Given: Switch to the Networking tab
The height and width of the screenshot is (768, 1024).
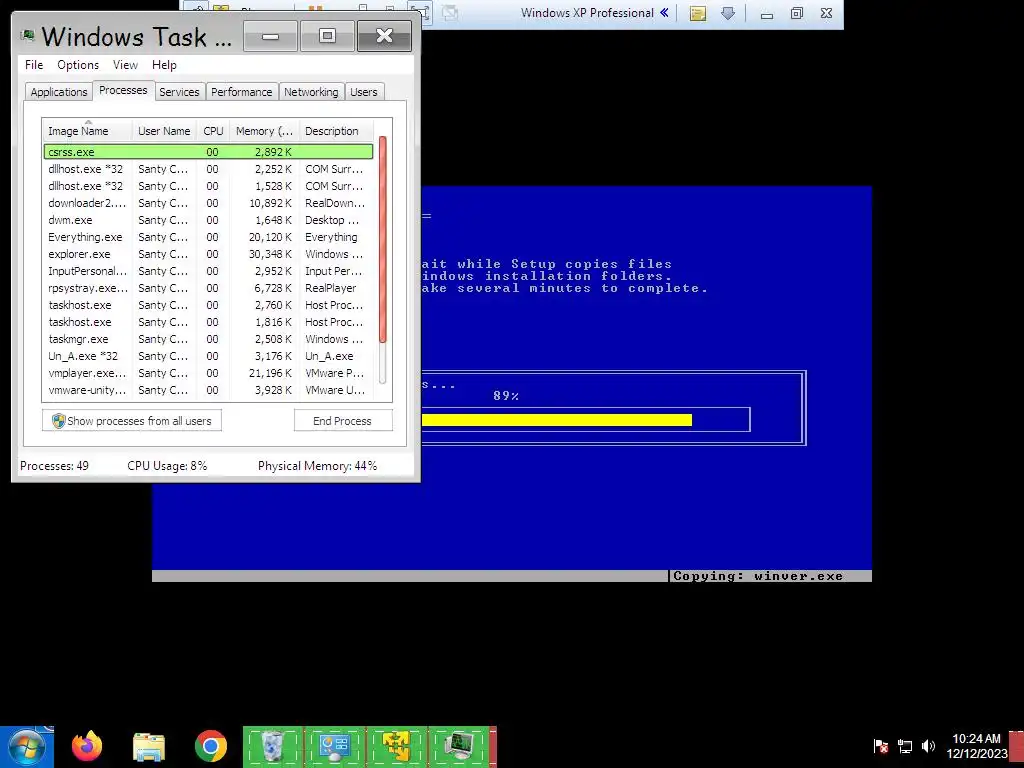Looking at the screenshot, I should point(311,92).
